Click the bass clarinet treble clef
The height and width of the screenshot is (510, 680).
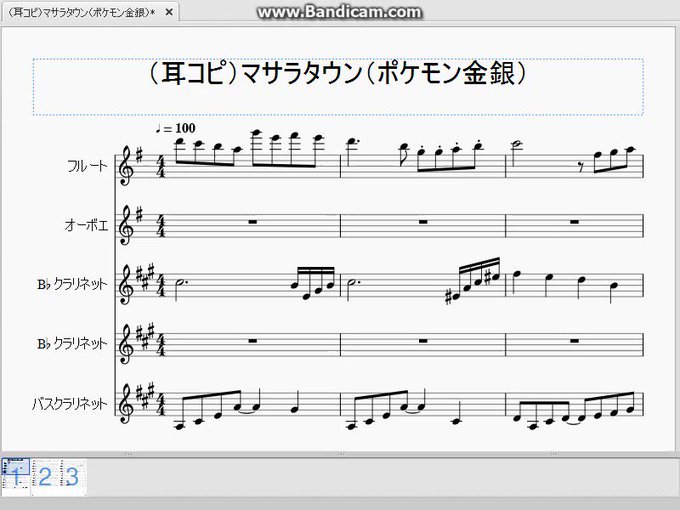click(126, 404)
